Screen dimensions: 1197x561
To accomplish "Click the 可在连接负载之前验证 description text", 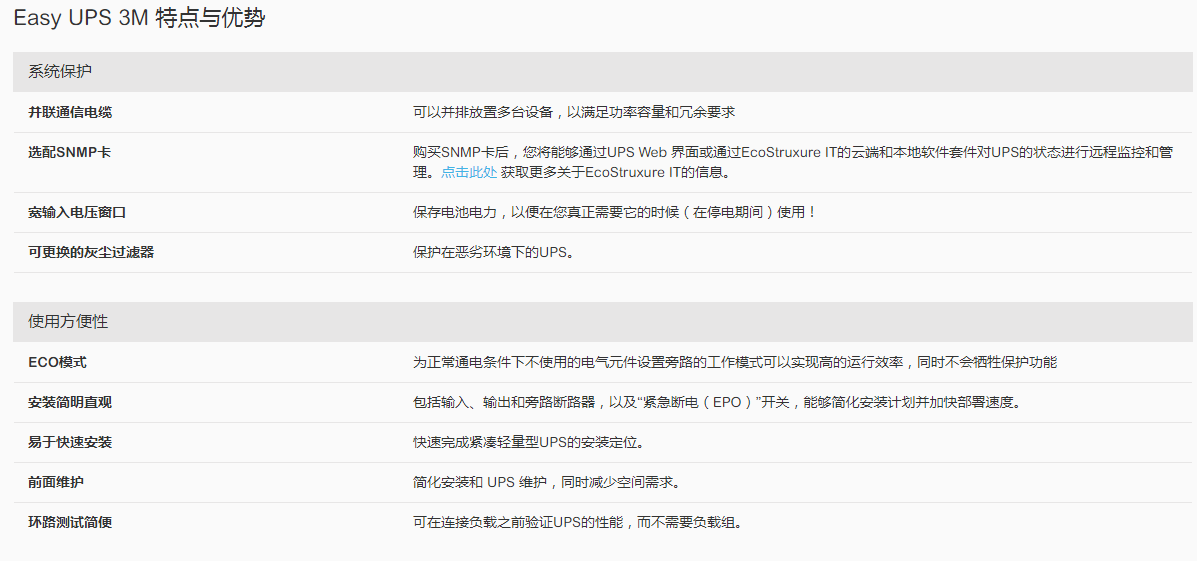I will point(578,522).
